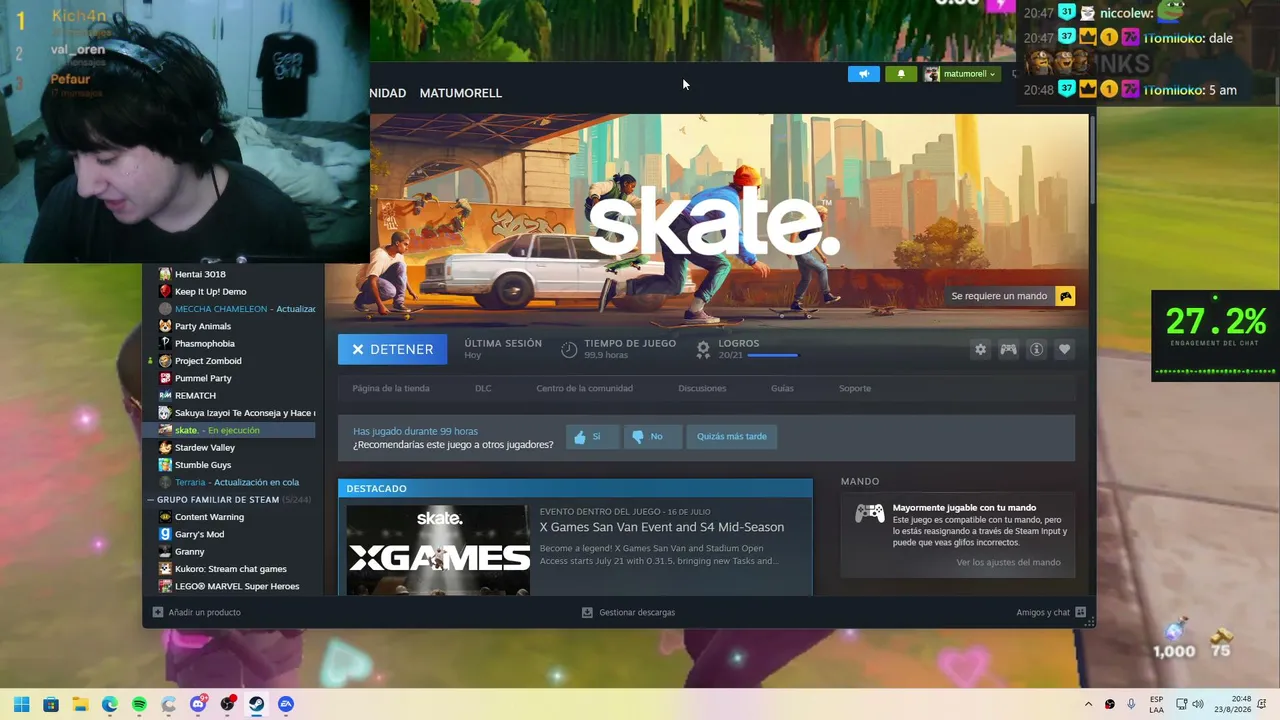Show skate game info panel

tap(1036, 349)
